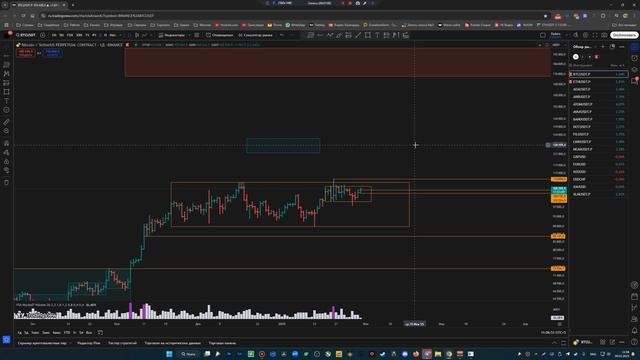The image size is (640, 360).
Task: Select the ruler measure tool
Action: (x=7, y=122)
